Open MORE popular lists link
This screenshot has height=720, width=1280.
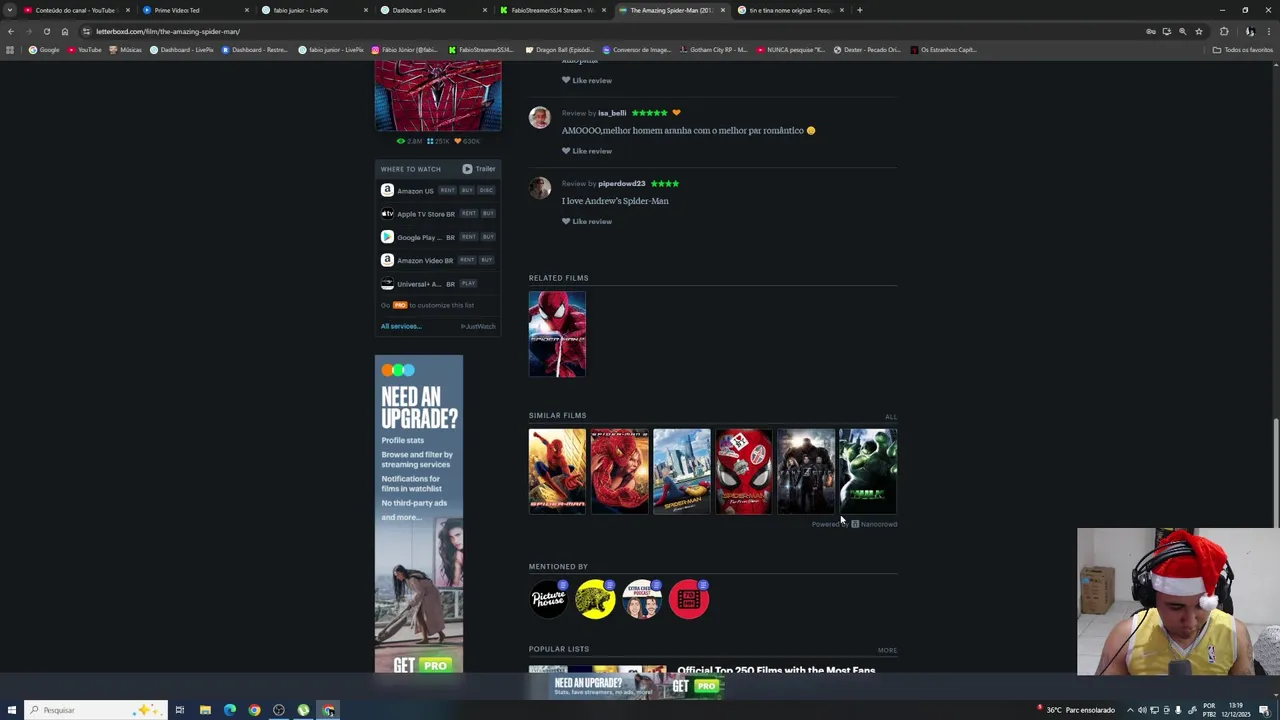coord(887,650)
